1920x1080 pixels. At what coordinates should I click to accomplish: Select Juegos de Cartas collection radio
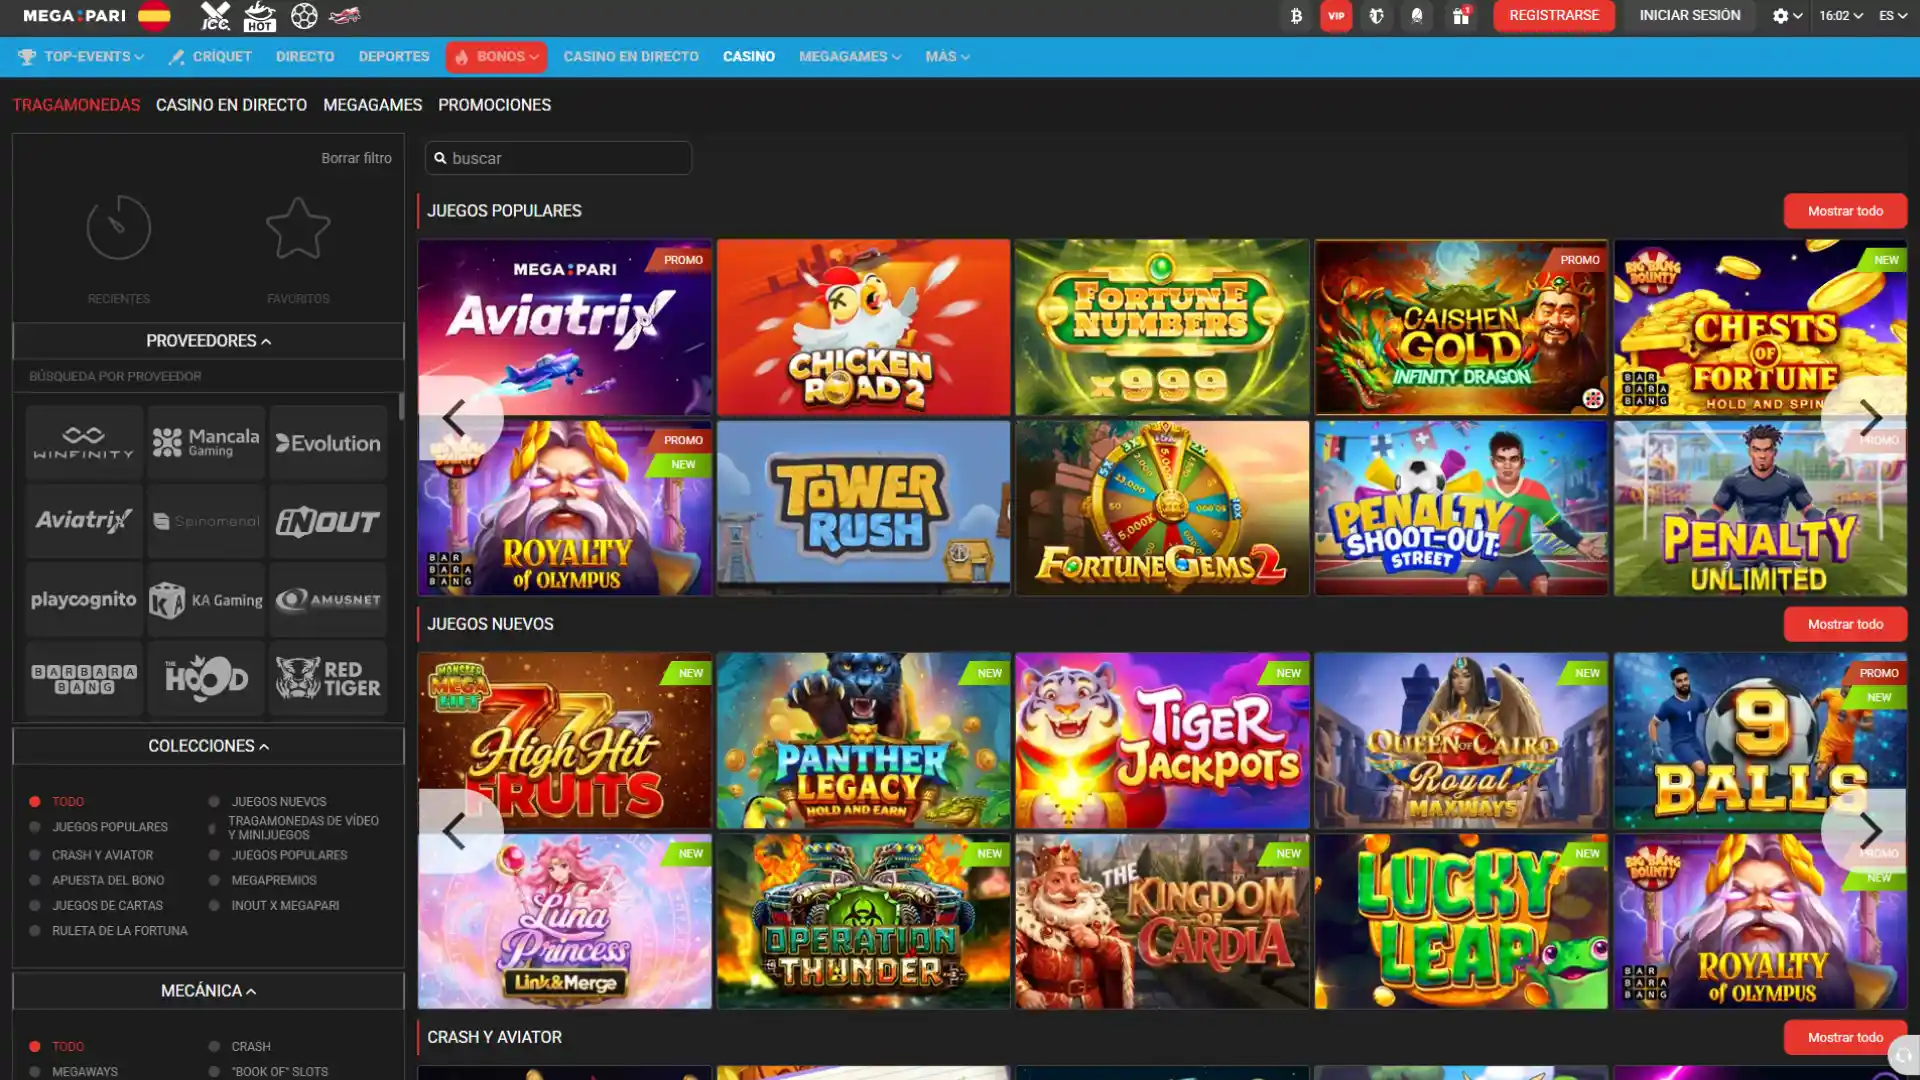pos(35,906)
